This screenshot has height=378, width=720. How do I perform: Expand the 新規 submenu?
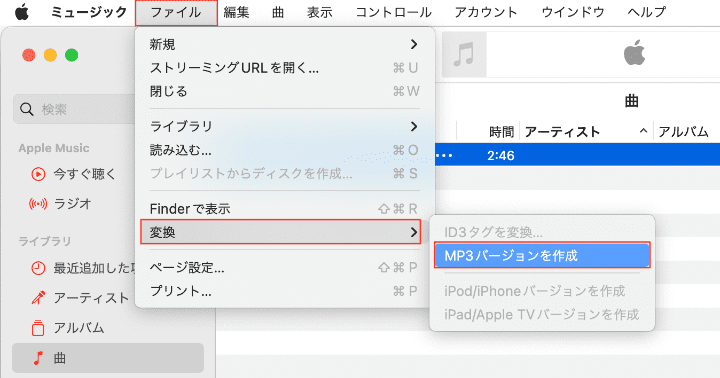(284, 44)
